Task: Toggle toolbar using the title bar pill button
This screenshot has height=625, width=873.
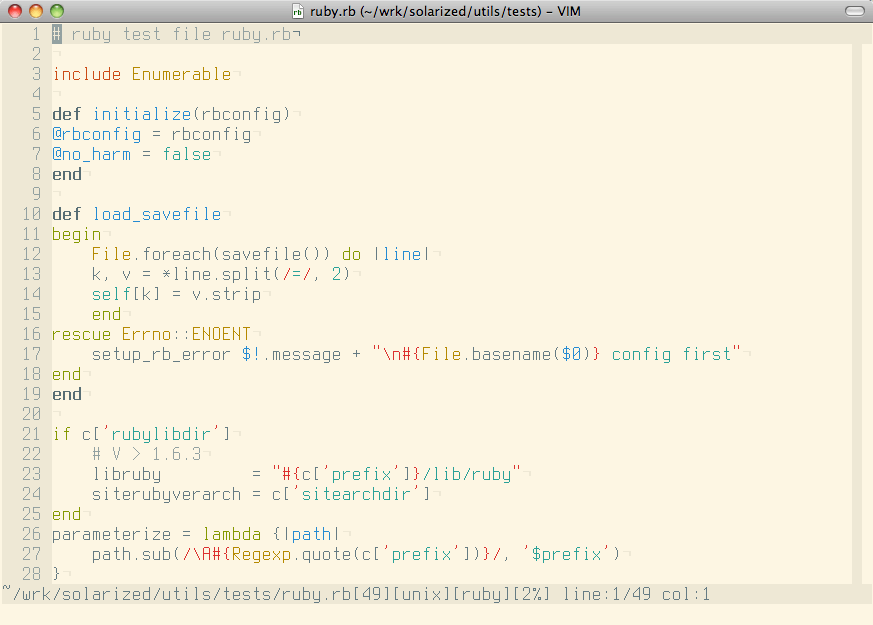Action: (x=855, y=11)
